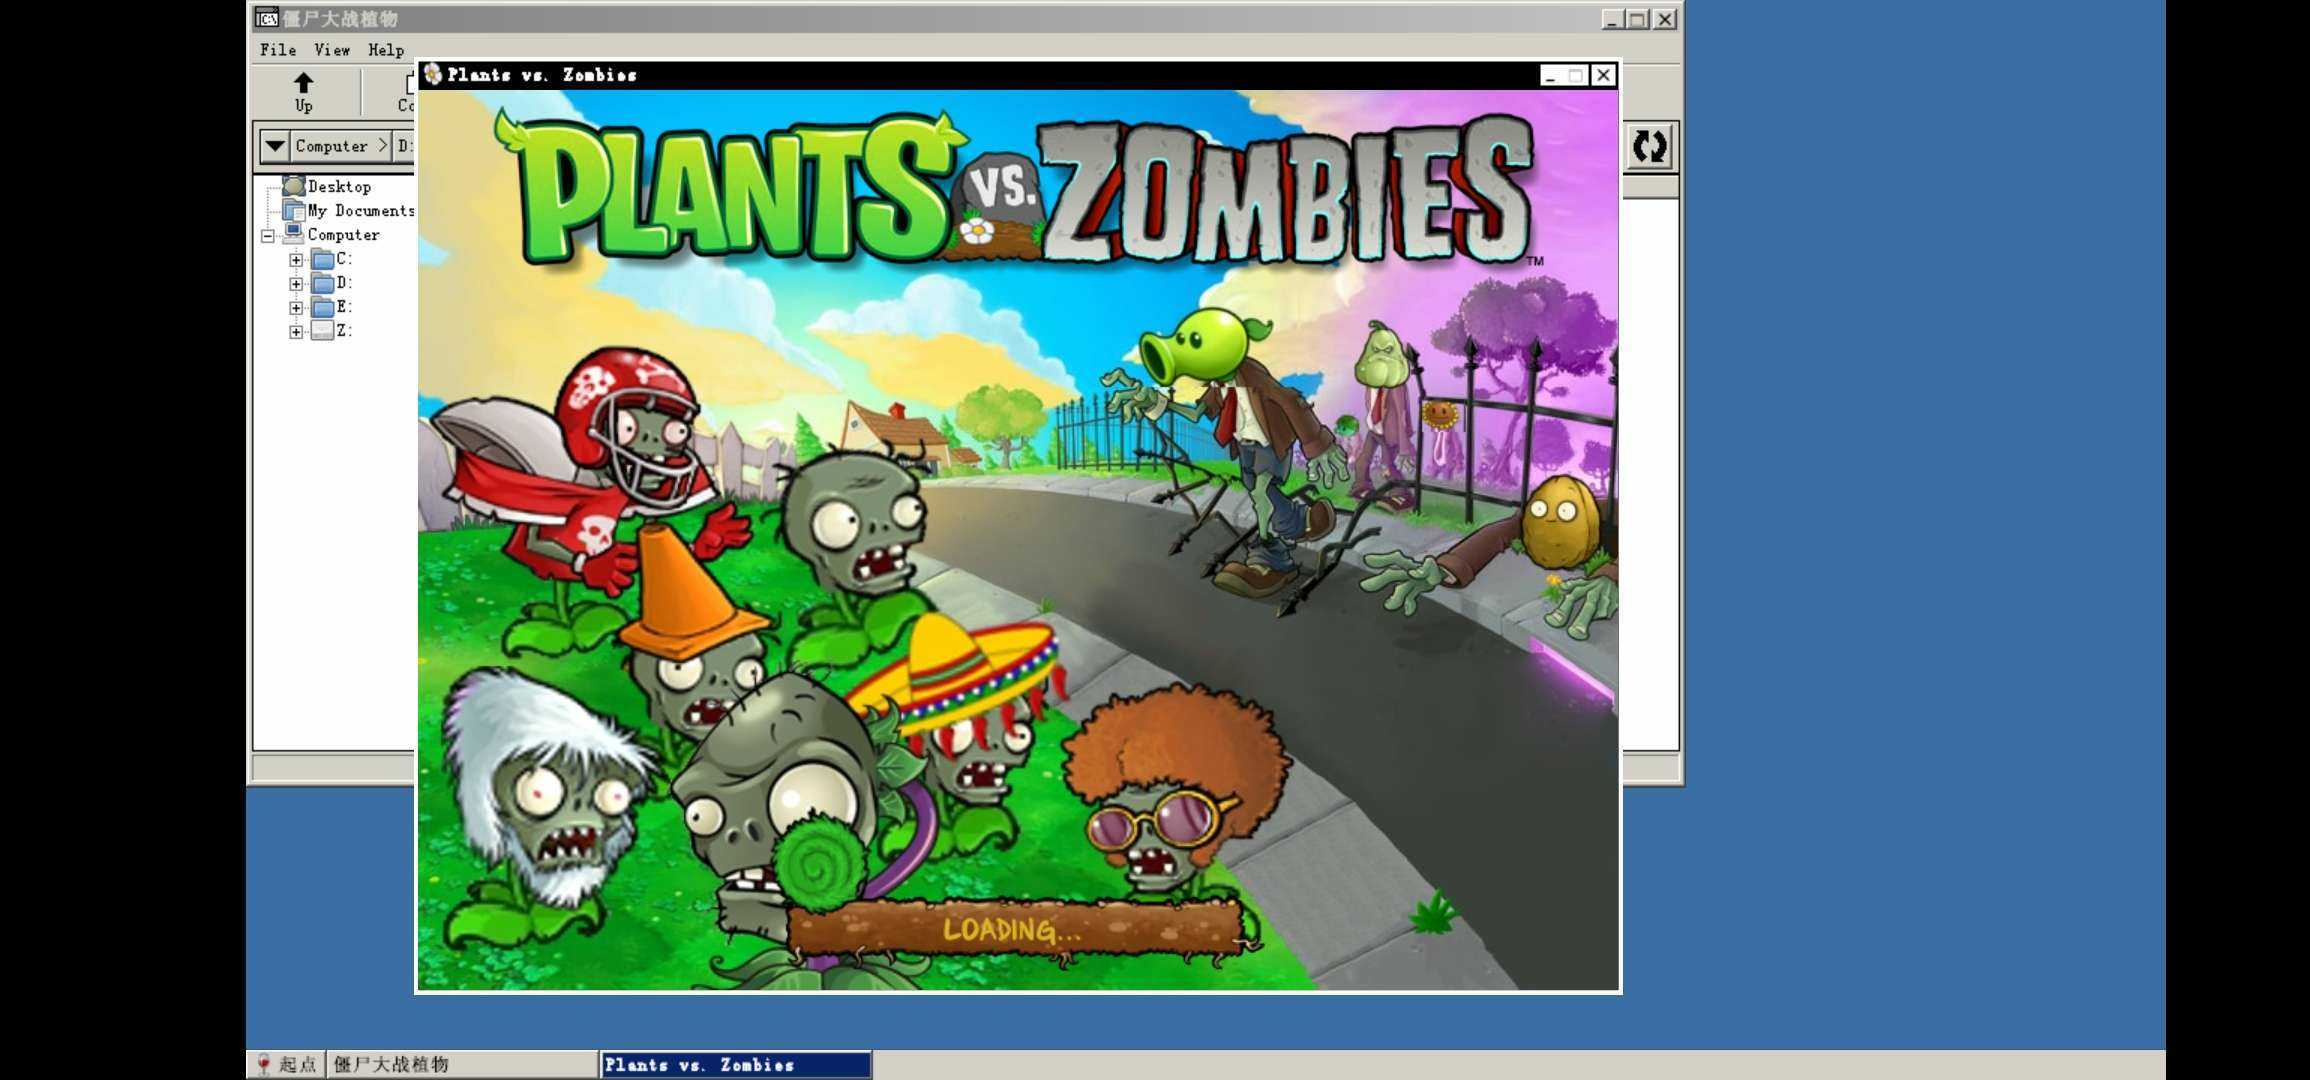Expand the D: drive node
The image size is (2310, 1080).
click(296, 284)
